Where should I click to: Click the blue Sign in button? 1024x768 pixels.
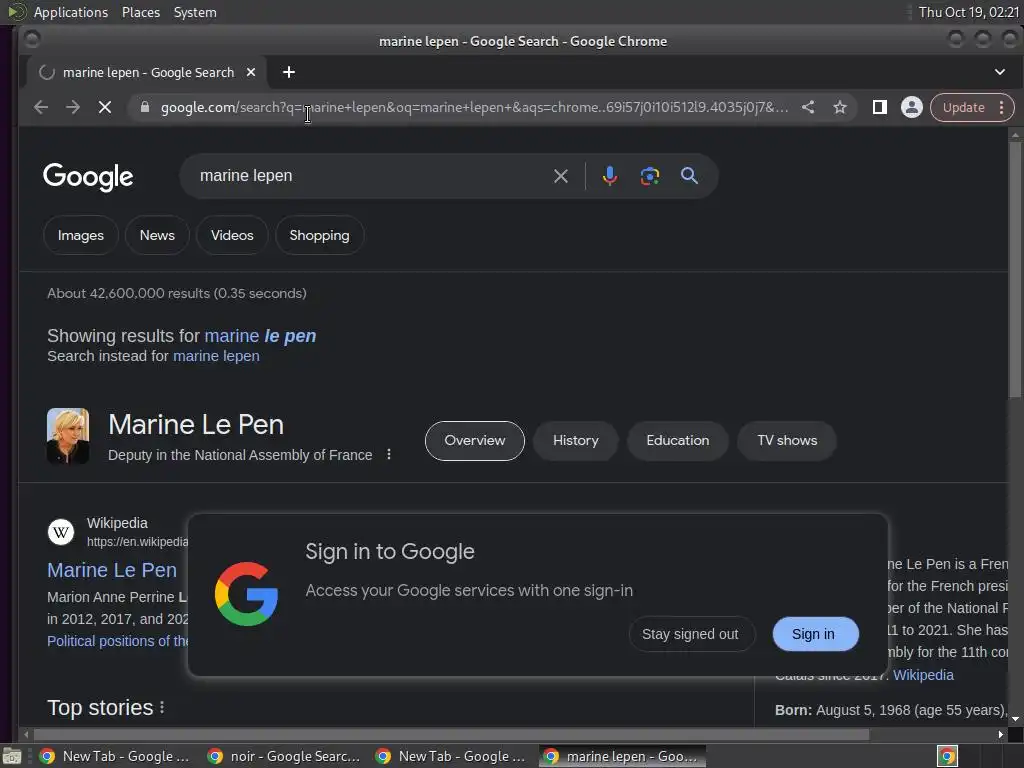pos(814,634)
